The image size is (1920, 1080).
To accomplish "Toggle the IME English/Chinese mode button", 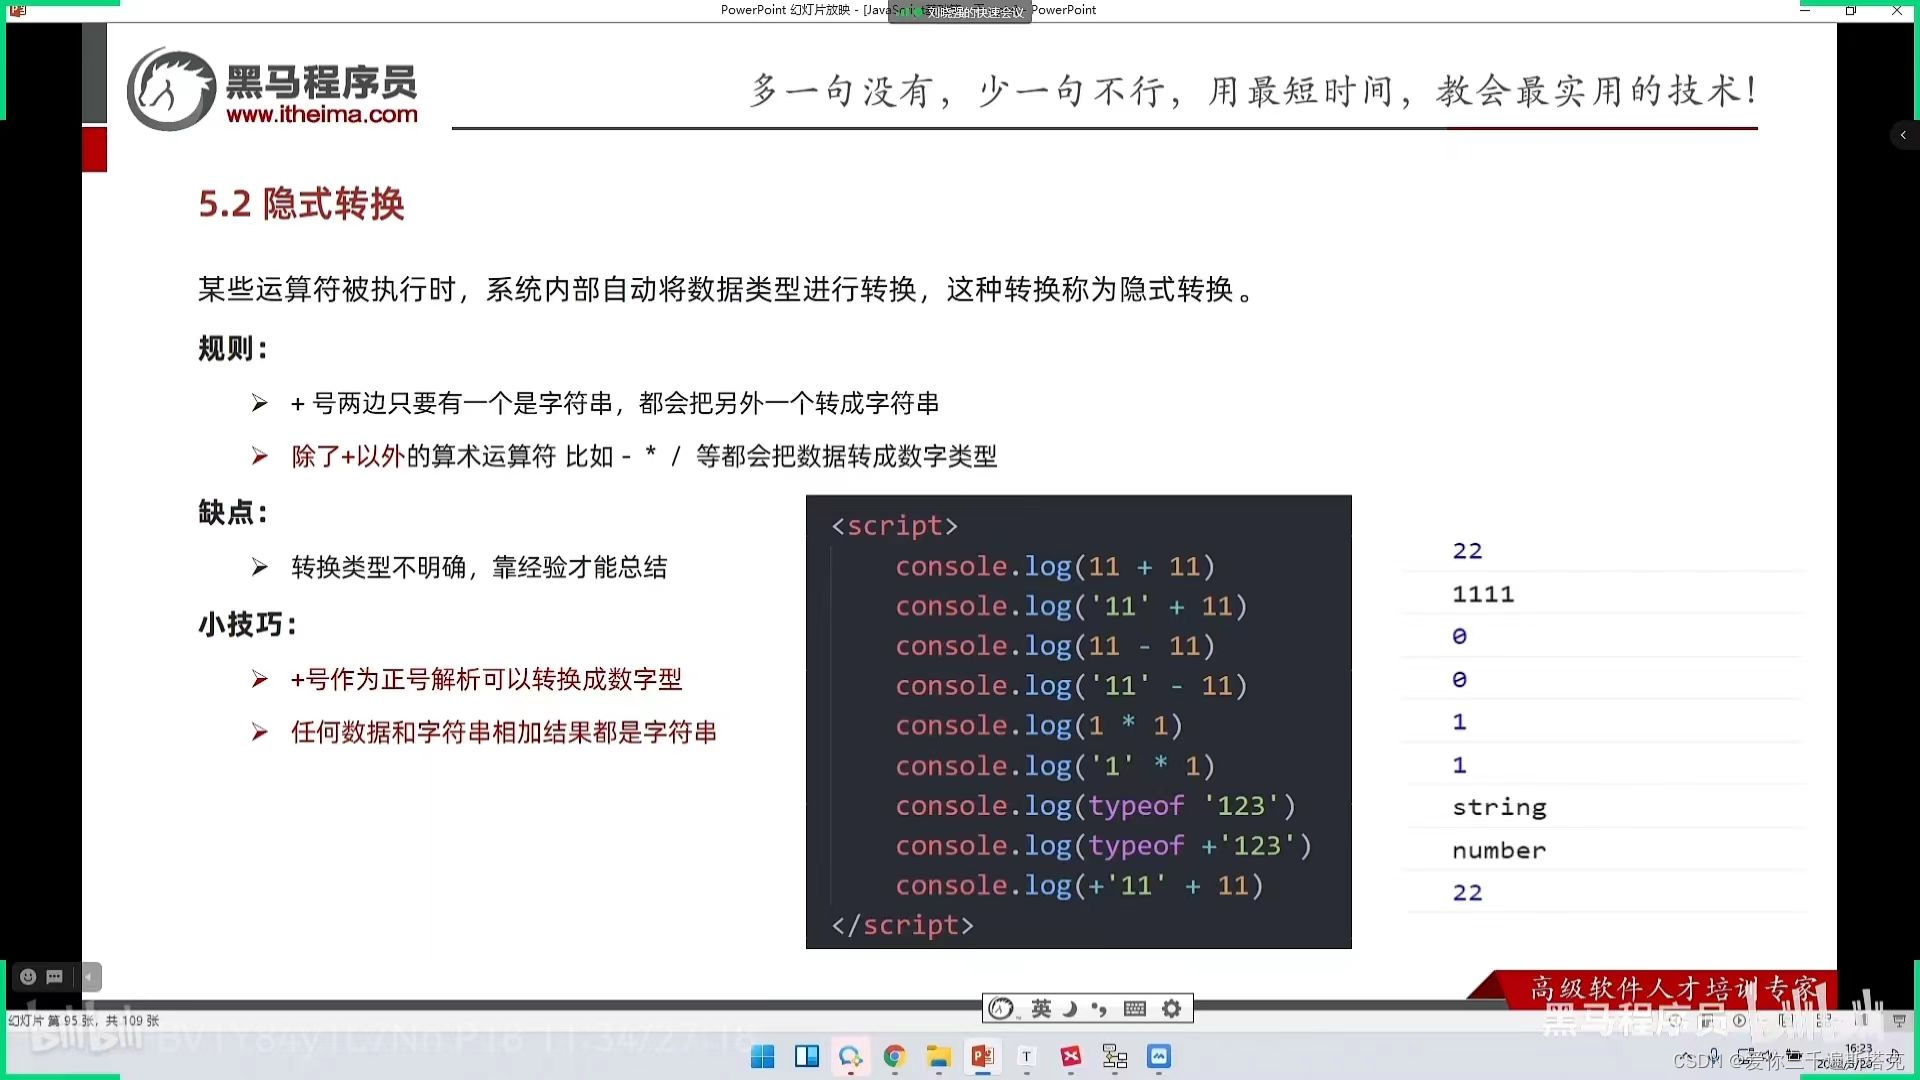I will click(x=1041, y=1008).
